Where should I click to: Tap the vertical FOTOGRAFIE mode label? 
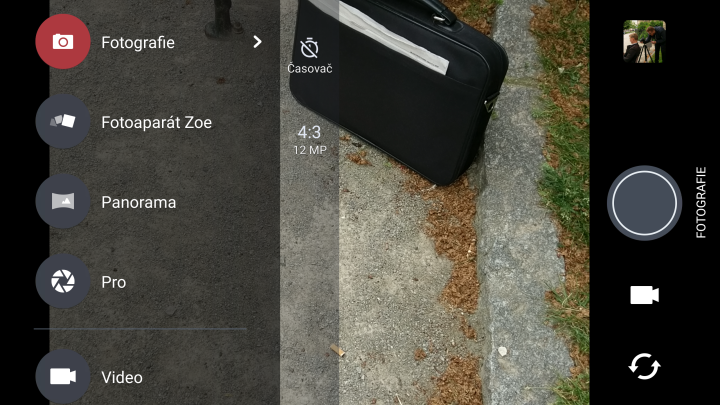tap(701, 202)
